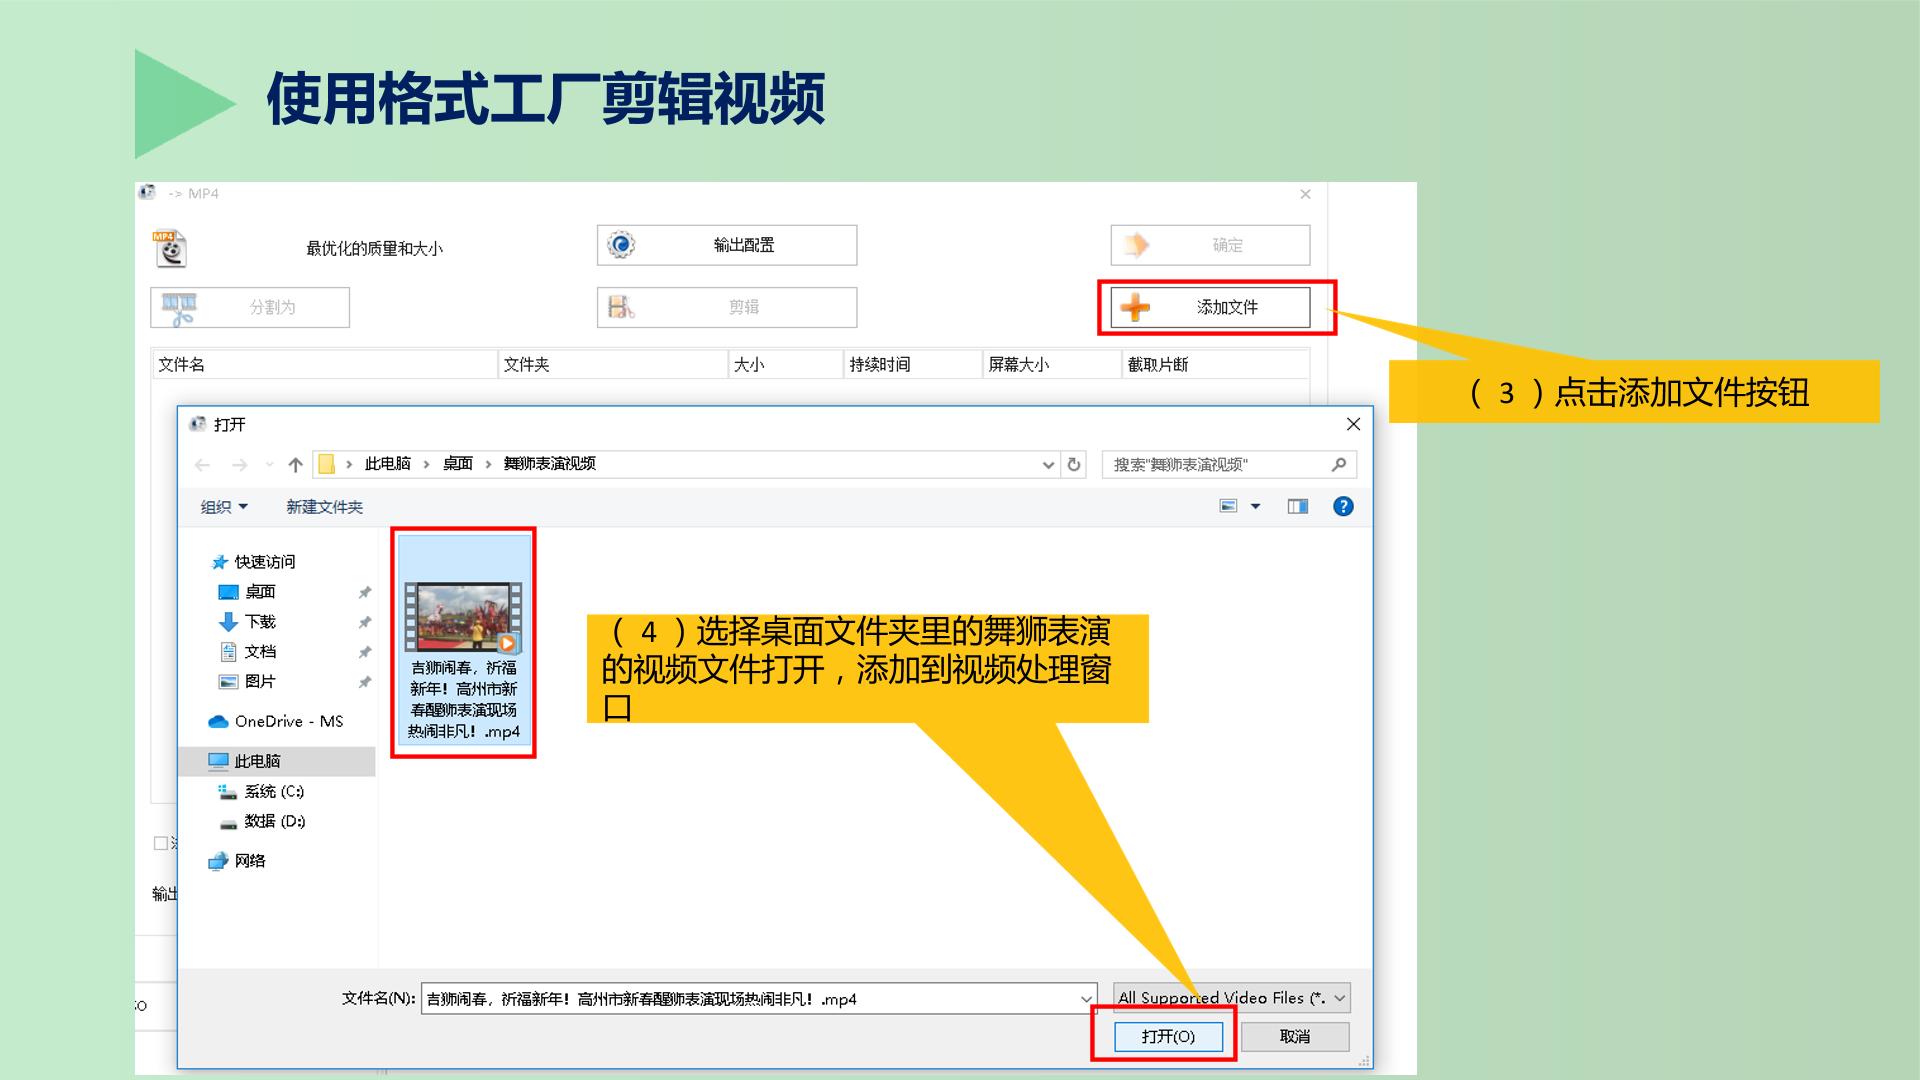The image size is (1920, 1080).
Task: Click the 添加文件 add file button
Action: 1210,307
